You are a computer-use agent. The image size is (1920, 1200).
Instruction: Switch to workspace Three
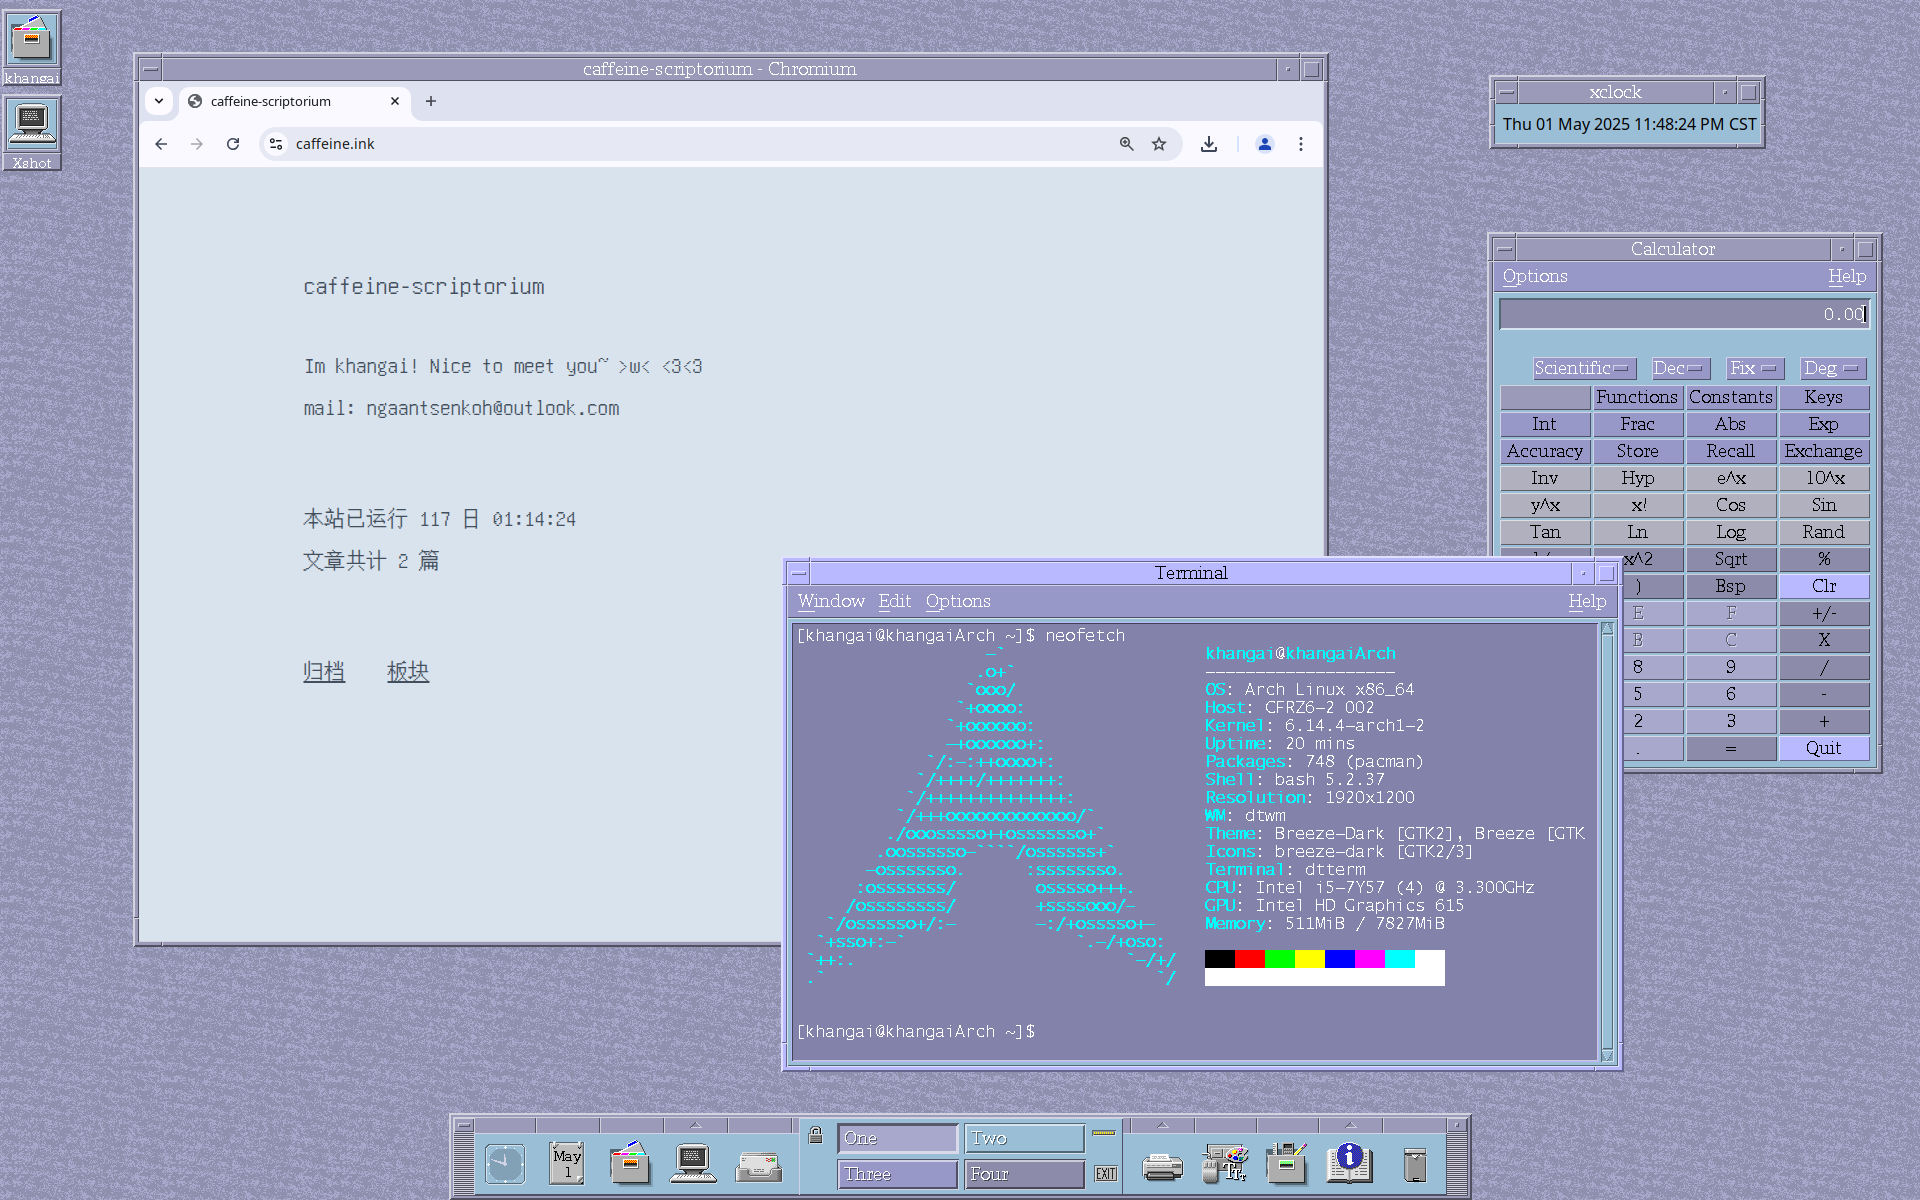(897, 1174)
